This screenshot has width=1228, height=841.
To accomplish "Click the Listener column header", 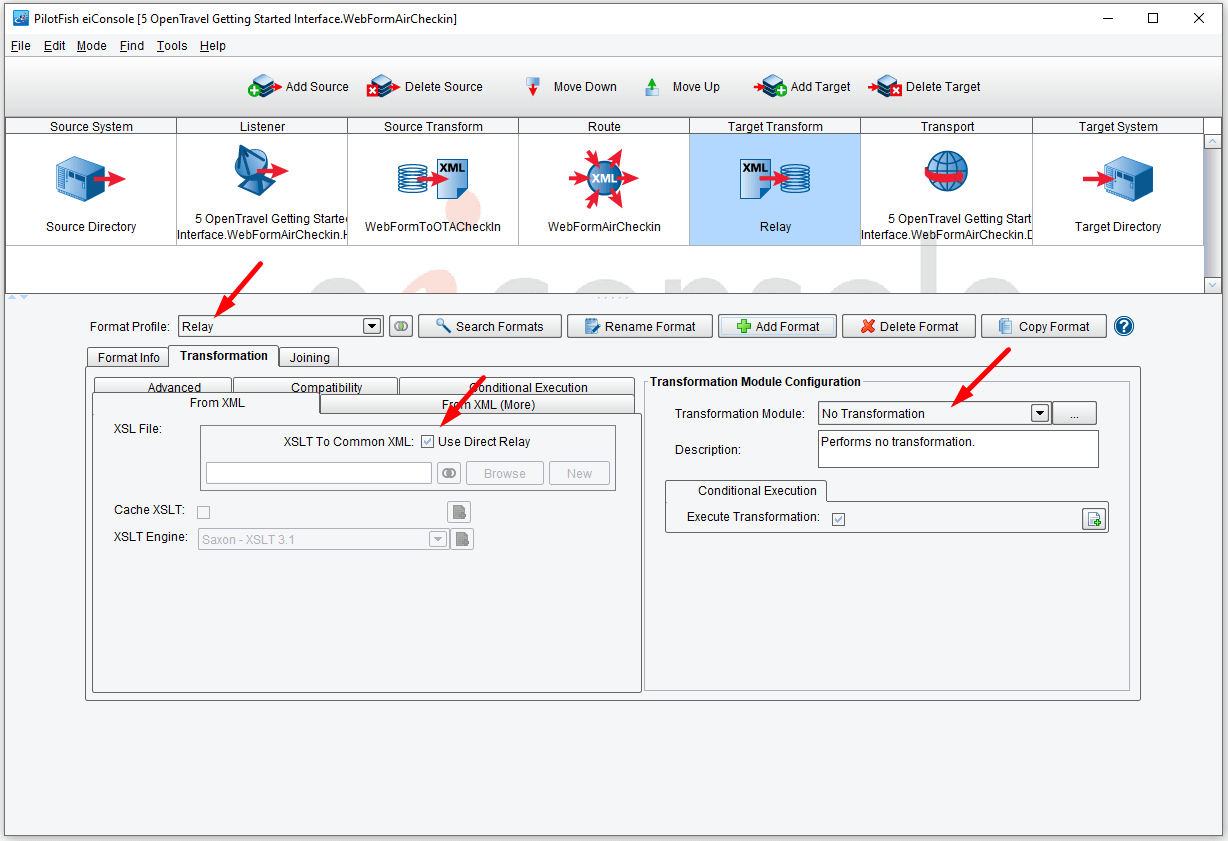I will pos(262,126).
